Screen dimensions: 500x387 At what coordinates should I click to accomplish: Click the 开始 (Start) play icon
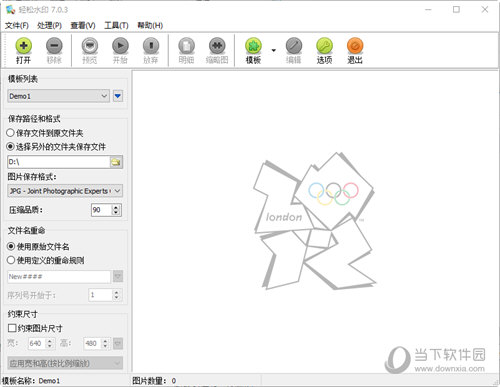(120, 45)
